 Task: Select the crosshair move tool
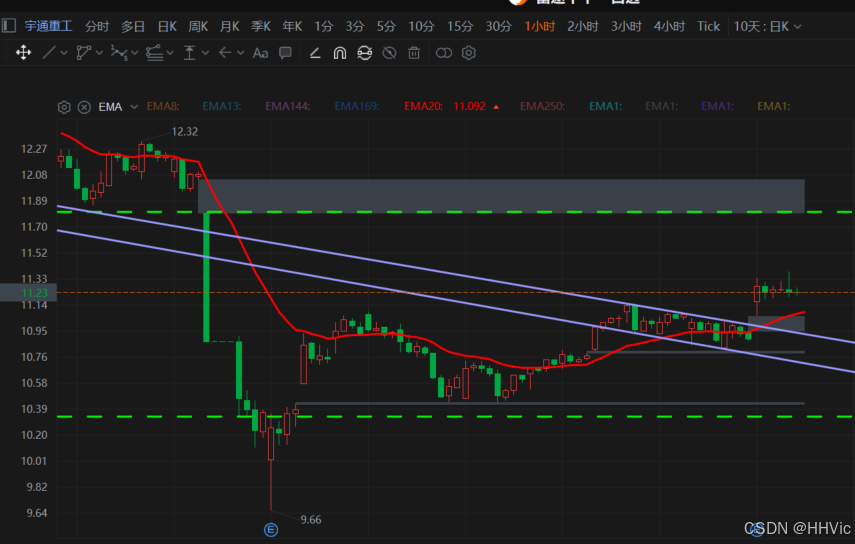pos(23,53)
